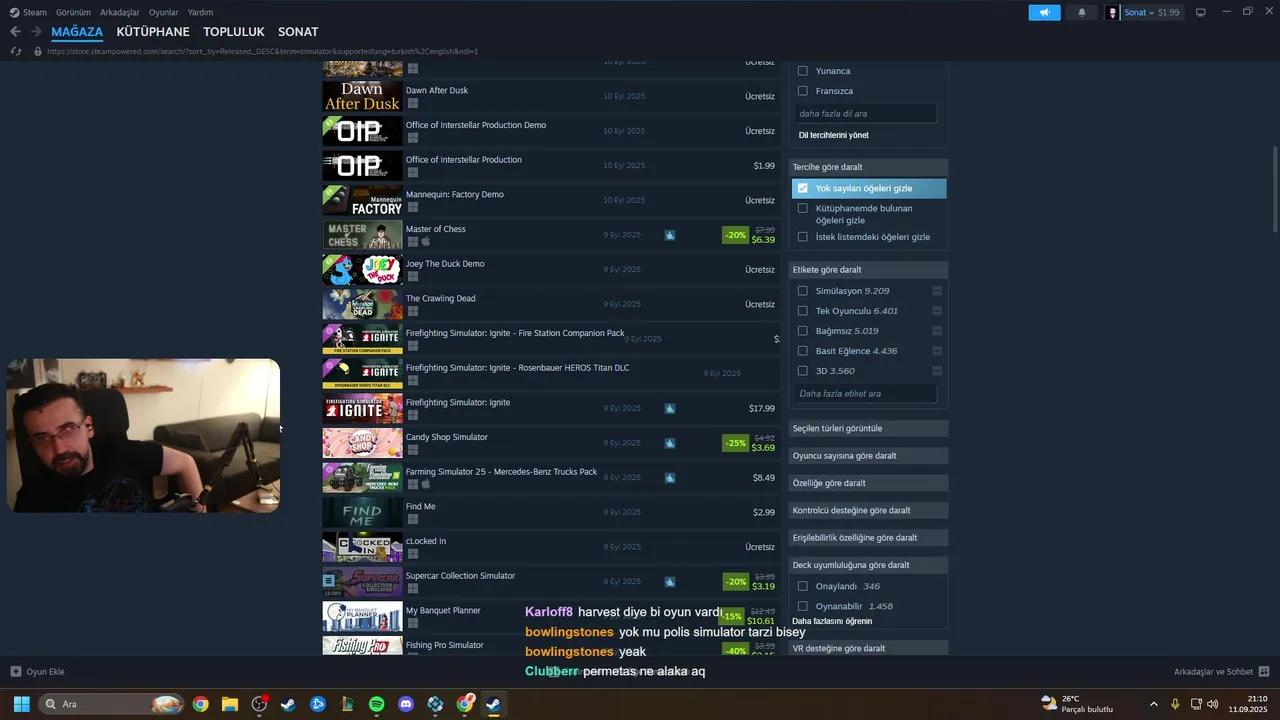Exclude the Simülasyon tag with minus icon

tap(937, 291)
